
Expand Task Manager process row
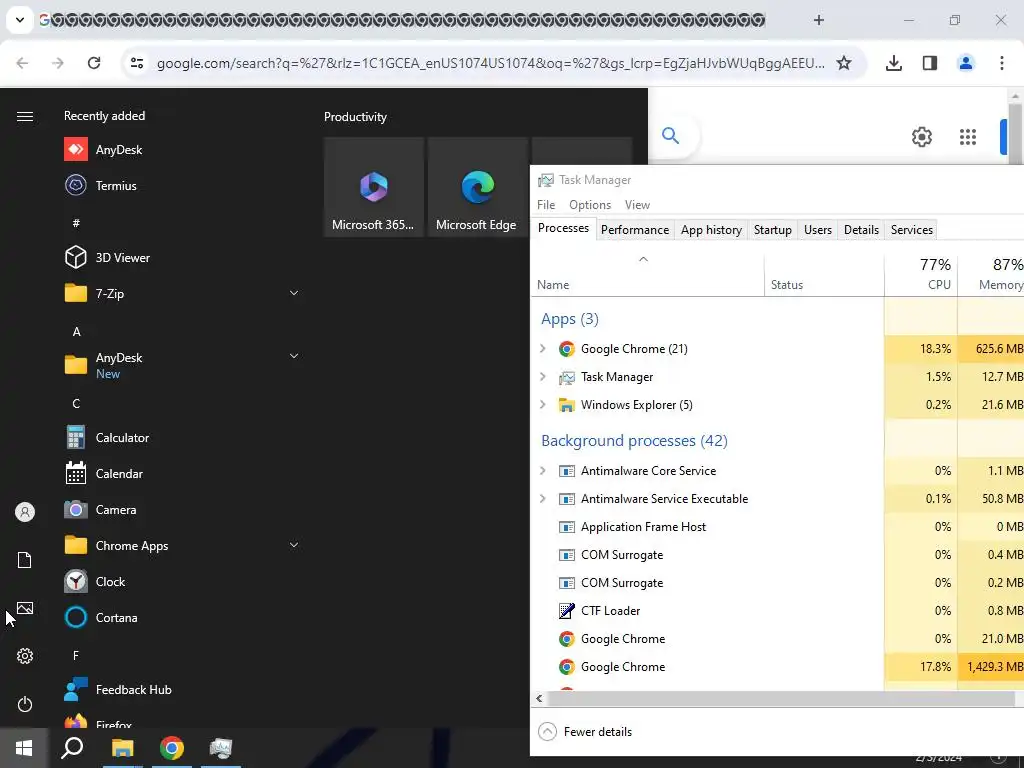[542, 377]
